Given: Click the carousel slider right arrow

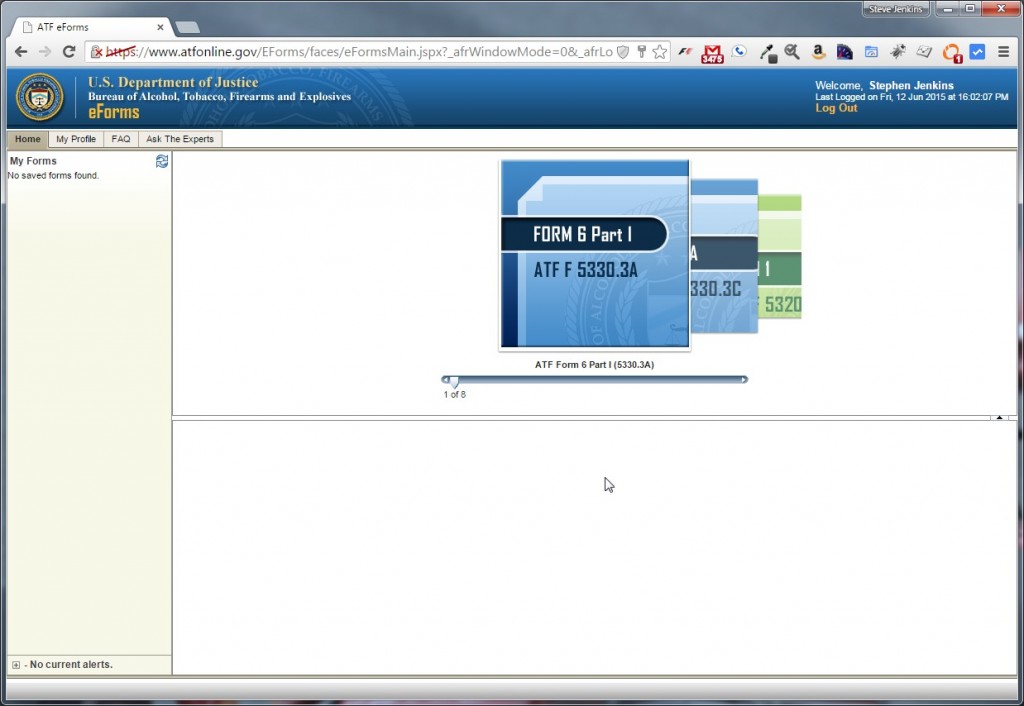Looking at the screenshot, I should pos(744,379).
